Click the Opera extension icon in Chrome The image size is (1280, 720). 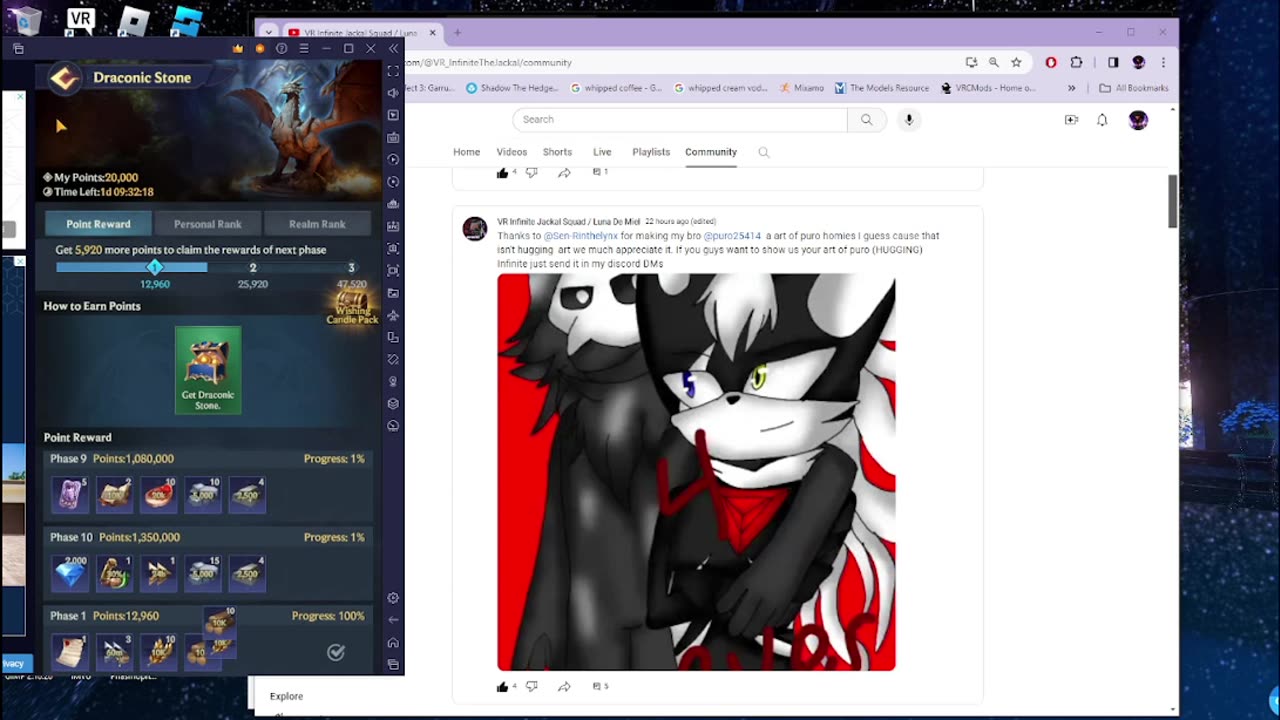[x=1050, y=62]
